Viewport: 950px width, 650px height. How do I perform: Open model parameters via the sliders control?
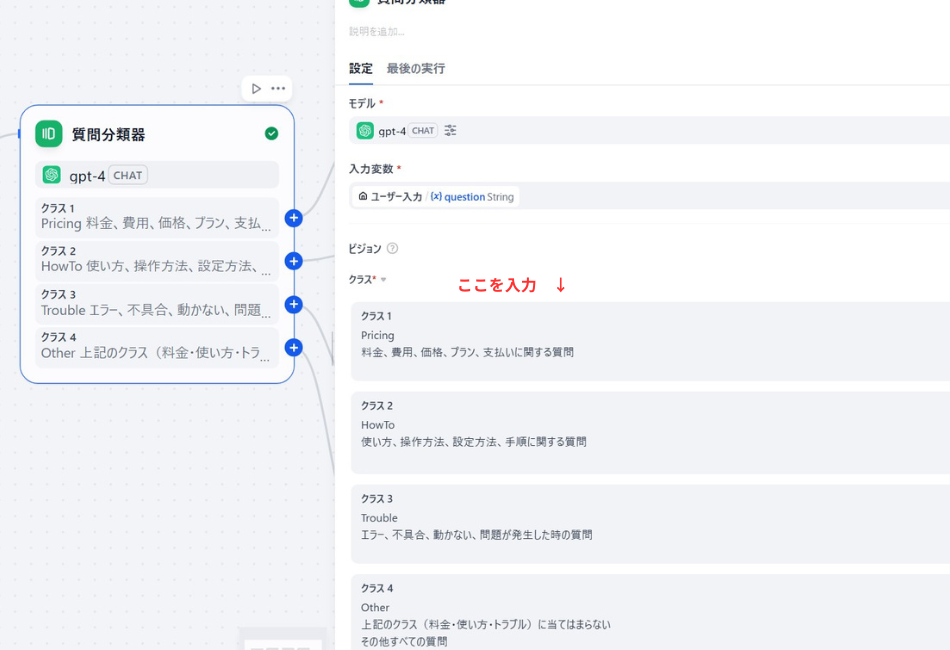pos(450,130)
